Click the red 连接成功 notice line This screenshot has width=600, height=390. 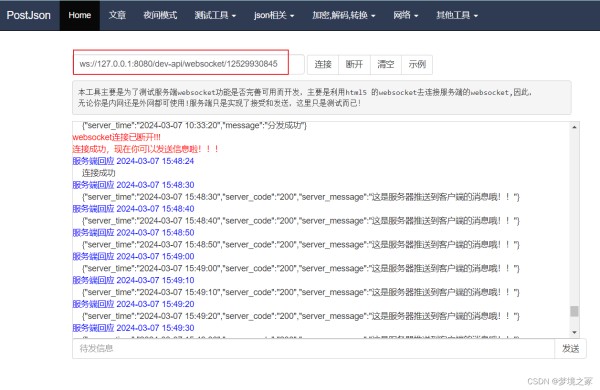(145, 149)
